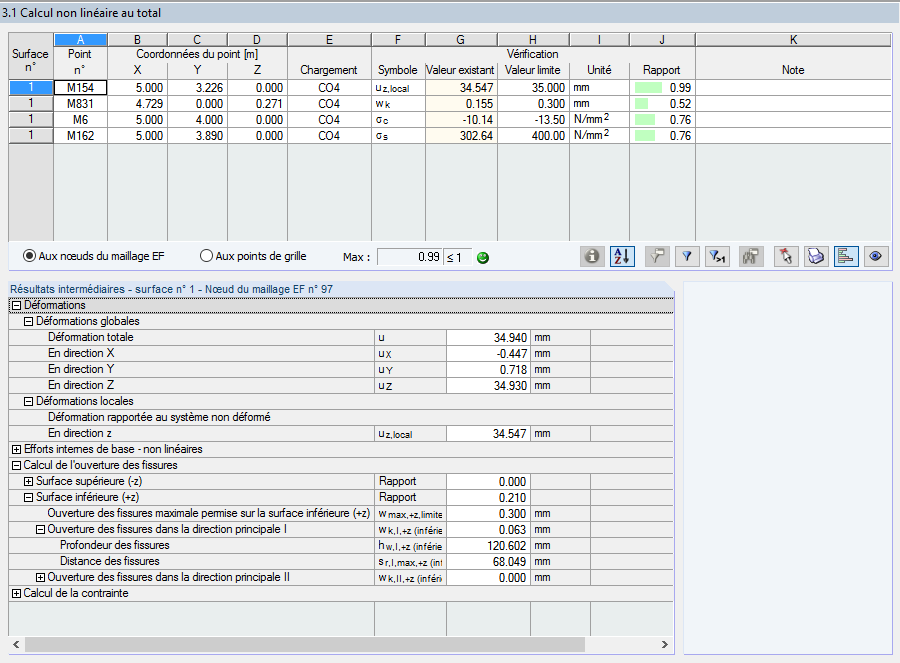The height and width of the screenshot is (663, 900).
Task: Click w max limite value 0.300
Action: 488,514
